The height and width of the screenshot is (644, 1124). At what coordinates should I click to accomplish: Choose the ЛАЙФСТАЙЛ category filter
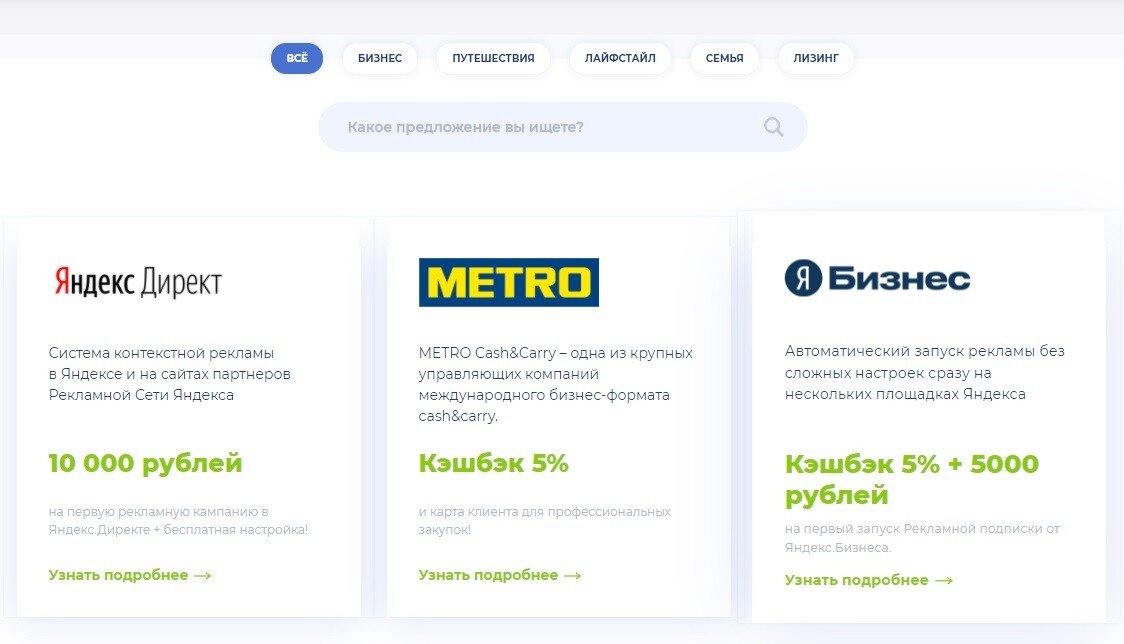click(x=620, y=58)
